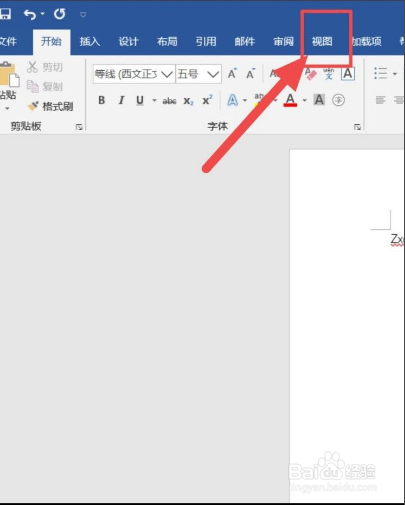Toggle Bold formatting
The image size is (405, 505).
102,100
